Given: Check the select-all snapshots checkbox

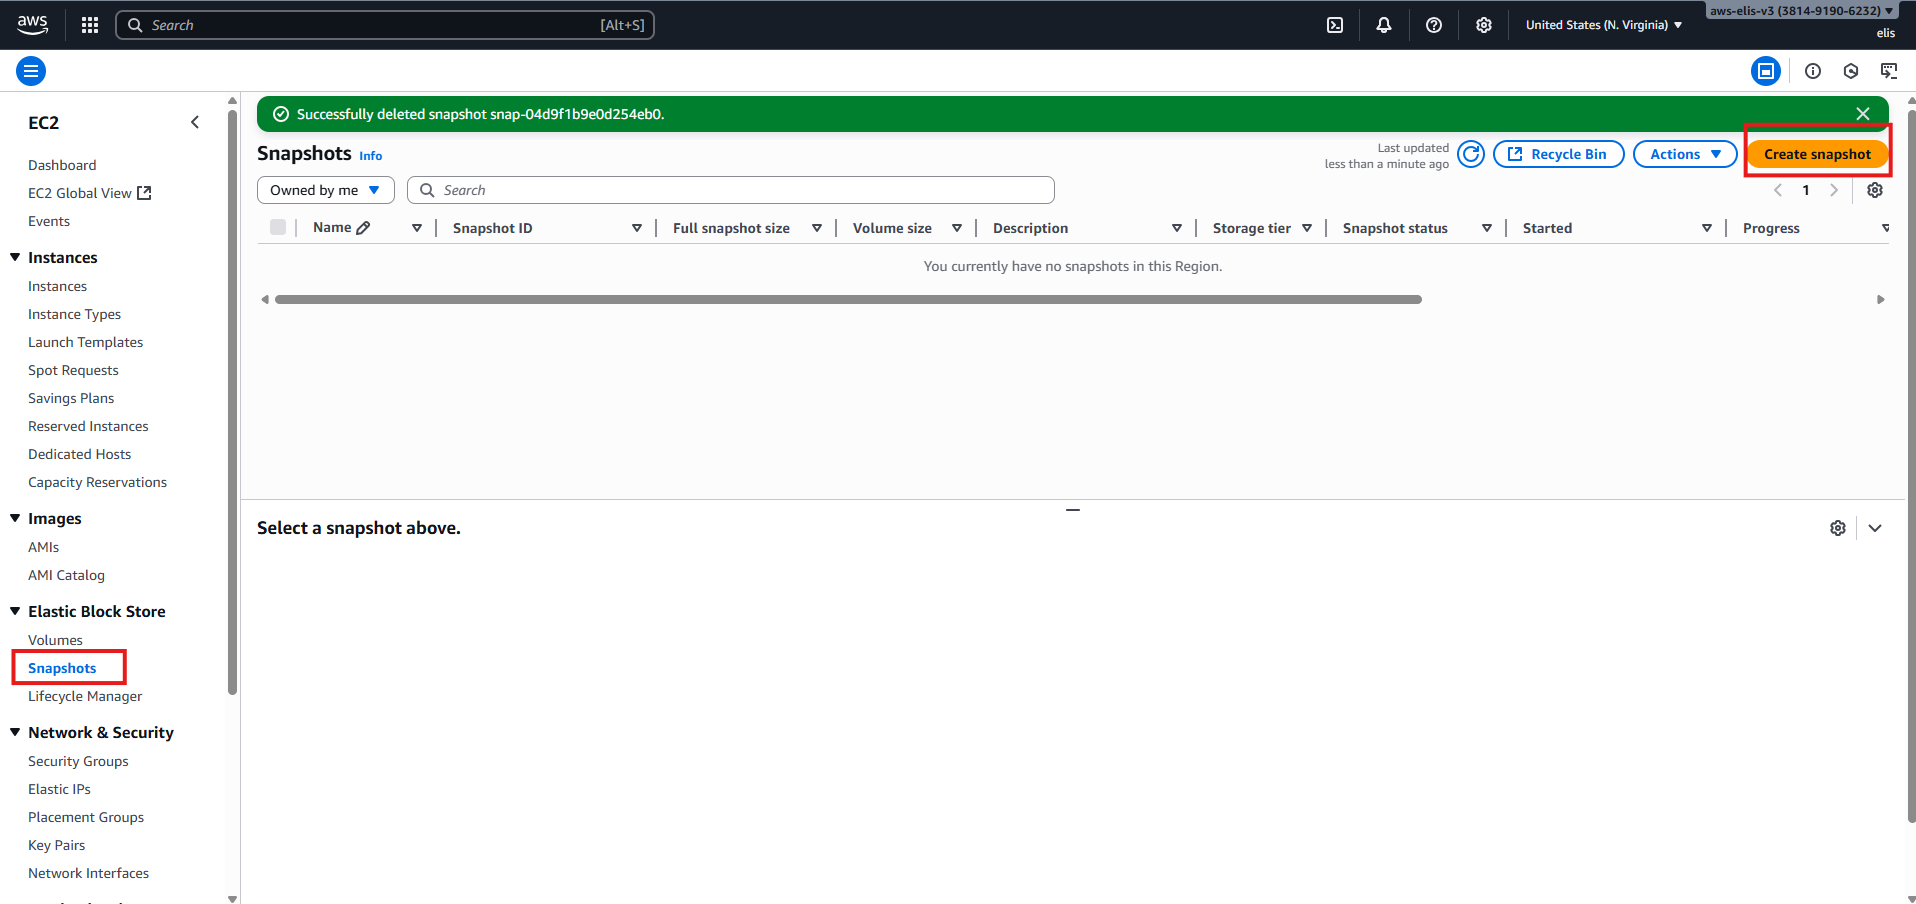Looking at the screenshot, I should click(278, 227).
